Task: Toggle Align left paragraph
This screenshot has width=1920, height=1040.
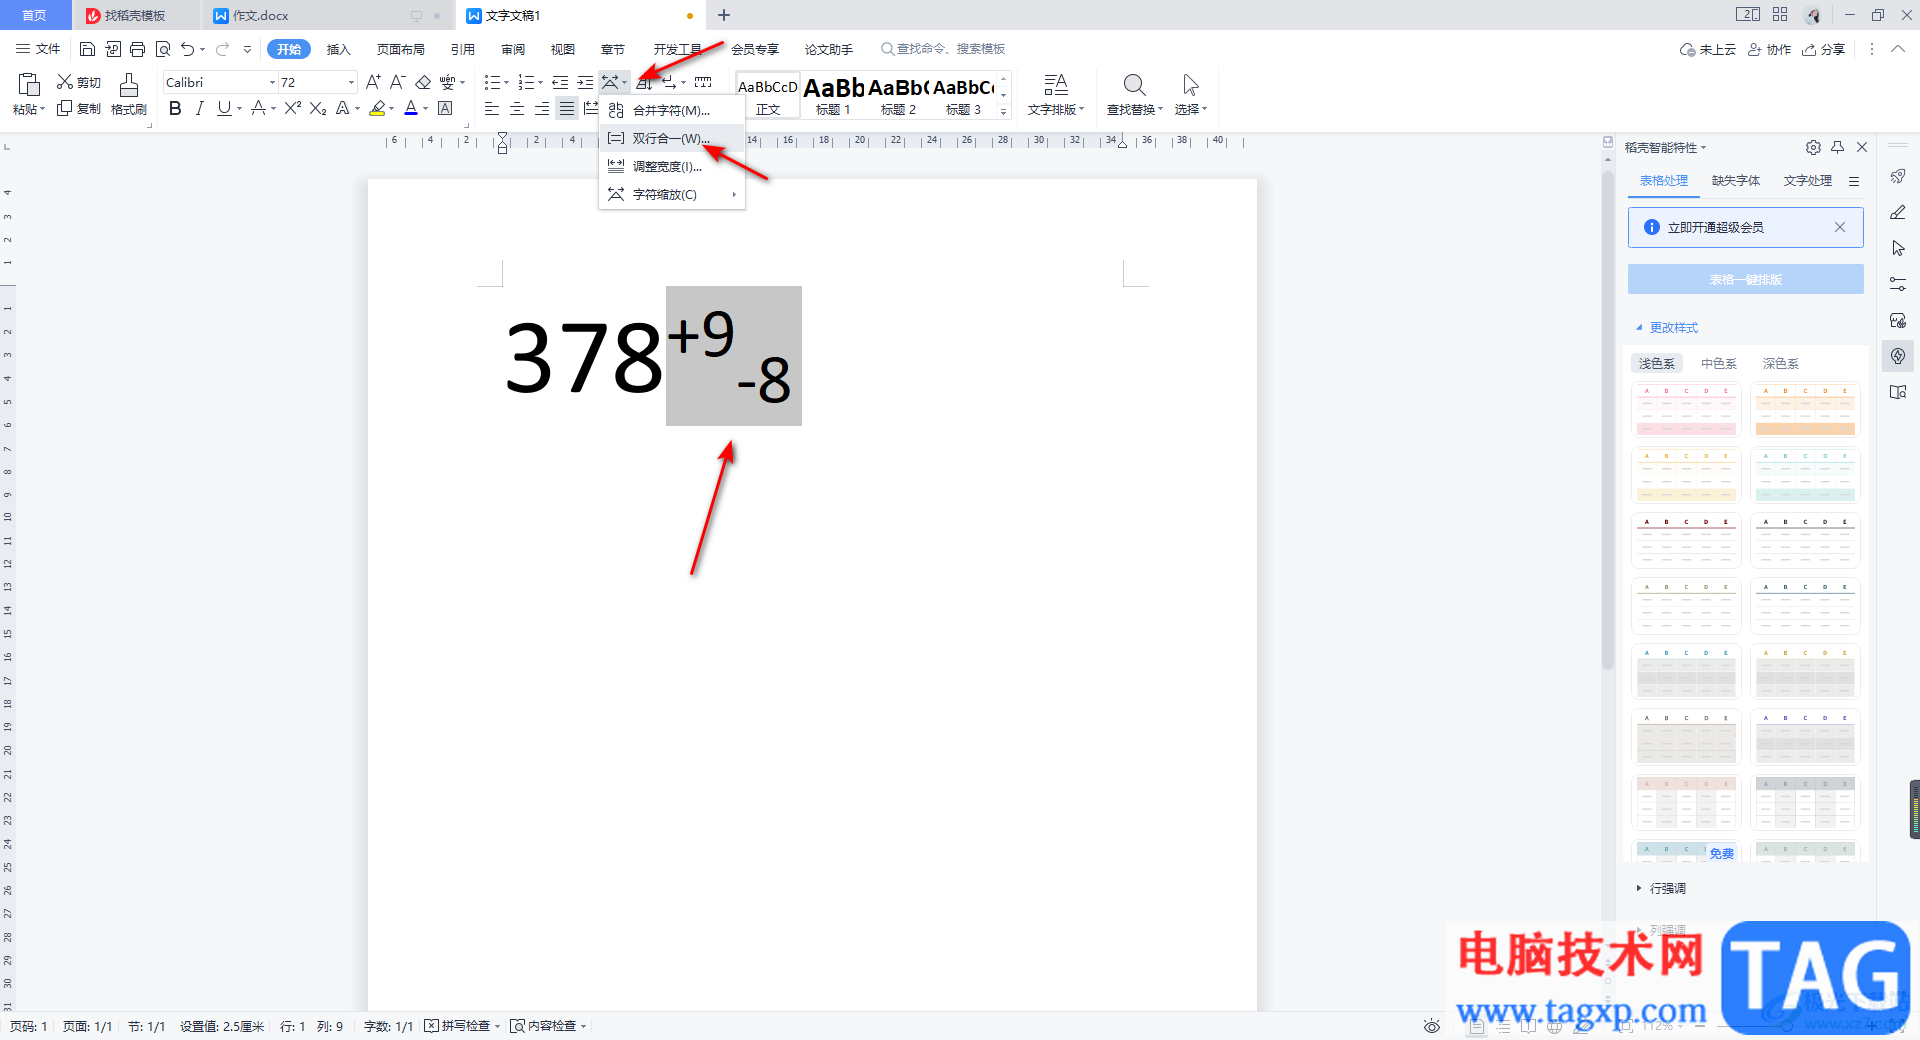Action: pyautogui.click(x=492, y=108)
